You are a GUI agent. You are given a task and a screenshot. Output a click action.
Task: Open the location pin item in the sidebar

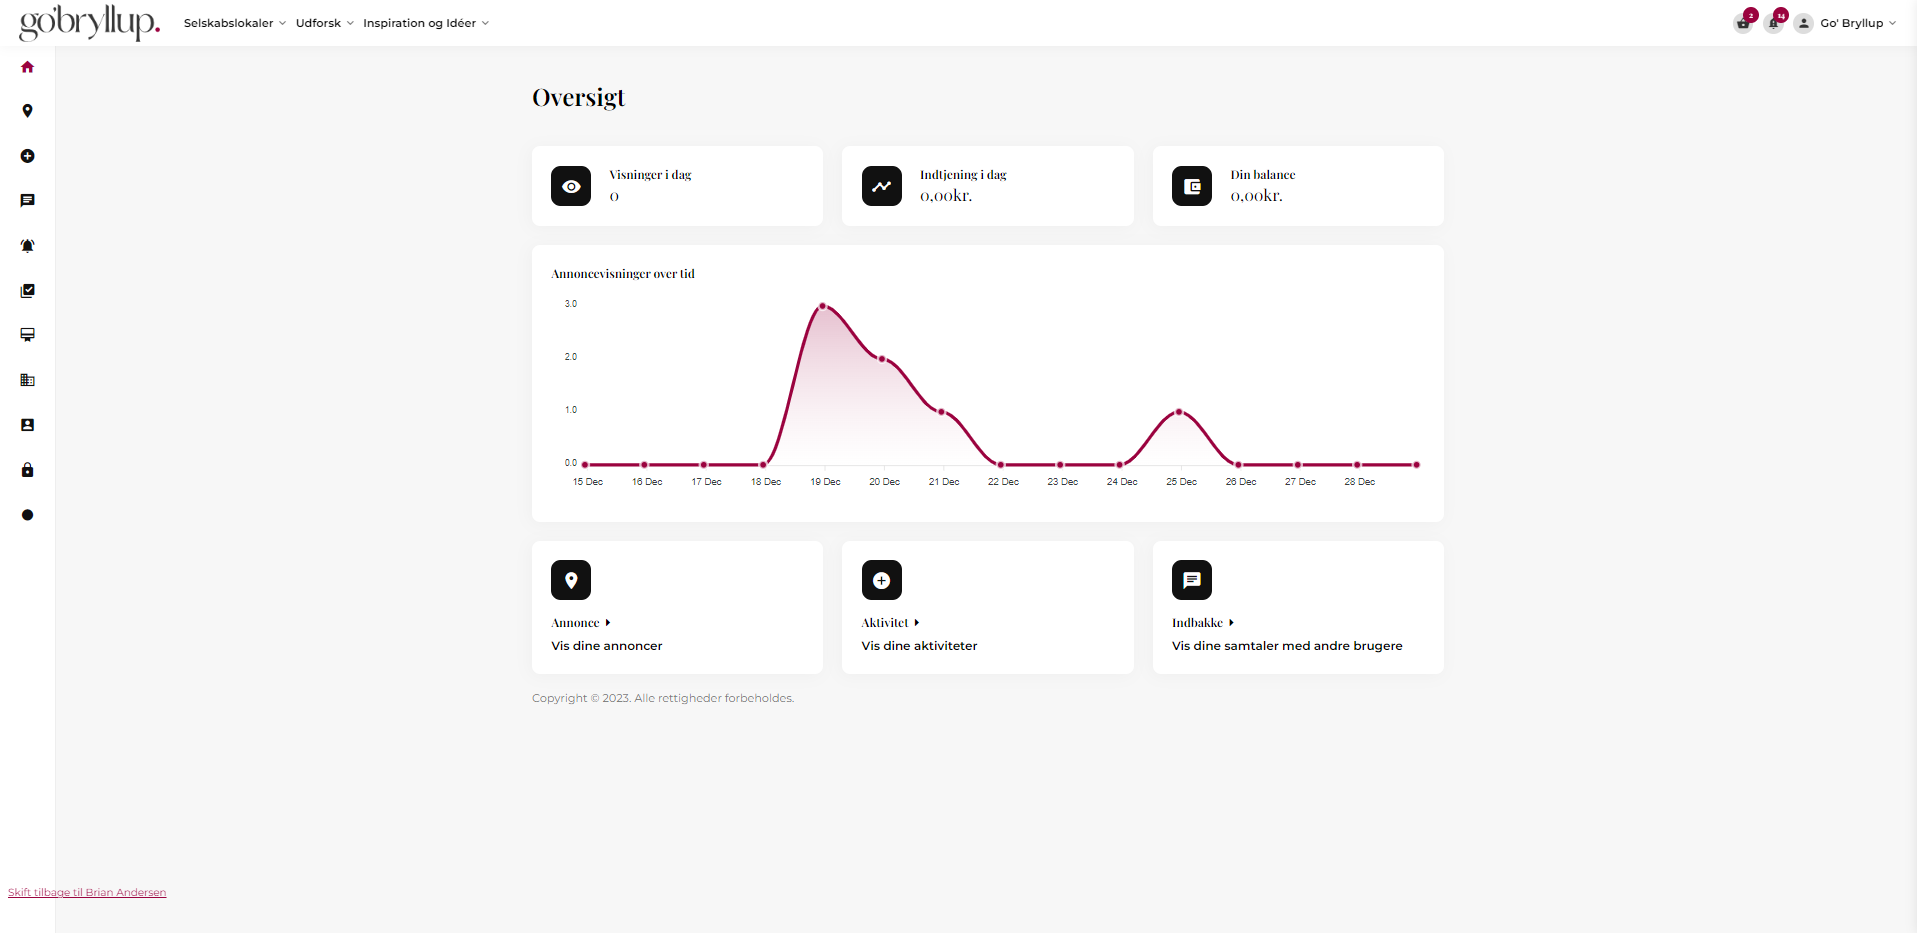click(27, 111)
